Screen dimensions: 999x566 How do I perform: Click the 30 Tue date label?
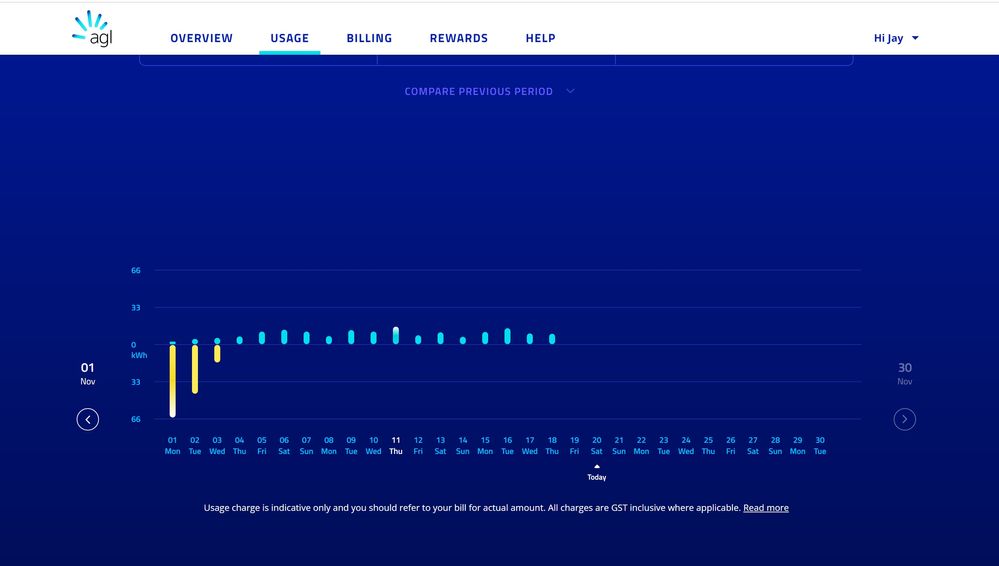[x=820, y=445]
